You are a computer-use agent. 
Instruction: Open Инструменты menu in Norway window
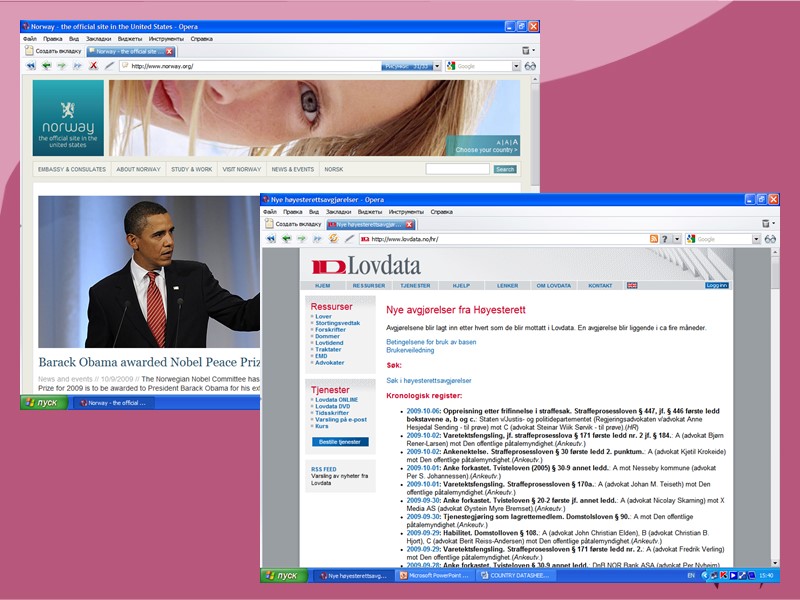166,39
